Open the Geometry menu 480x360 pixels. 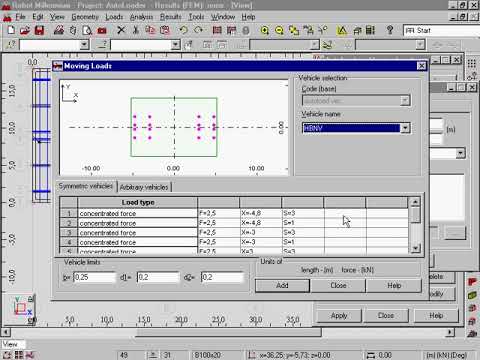click(x=85, y=17)
